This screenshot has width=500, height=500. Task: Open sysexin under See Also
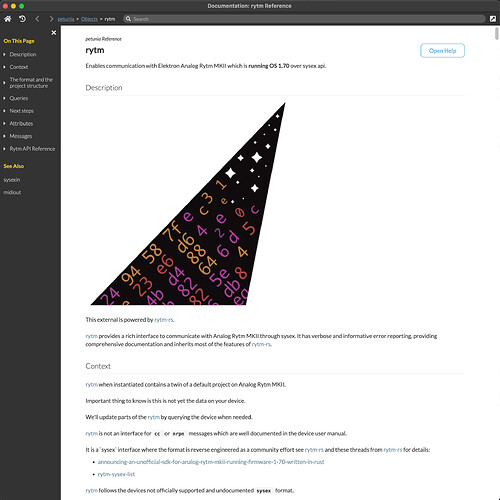point(12,180)
